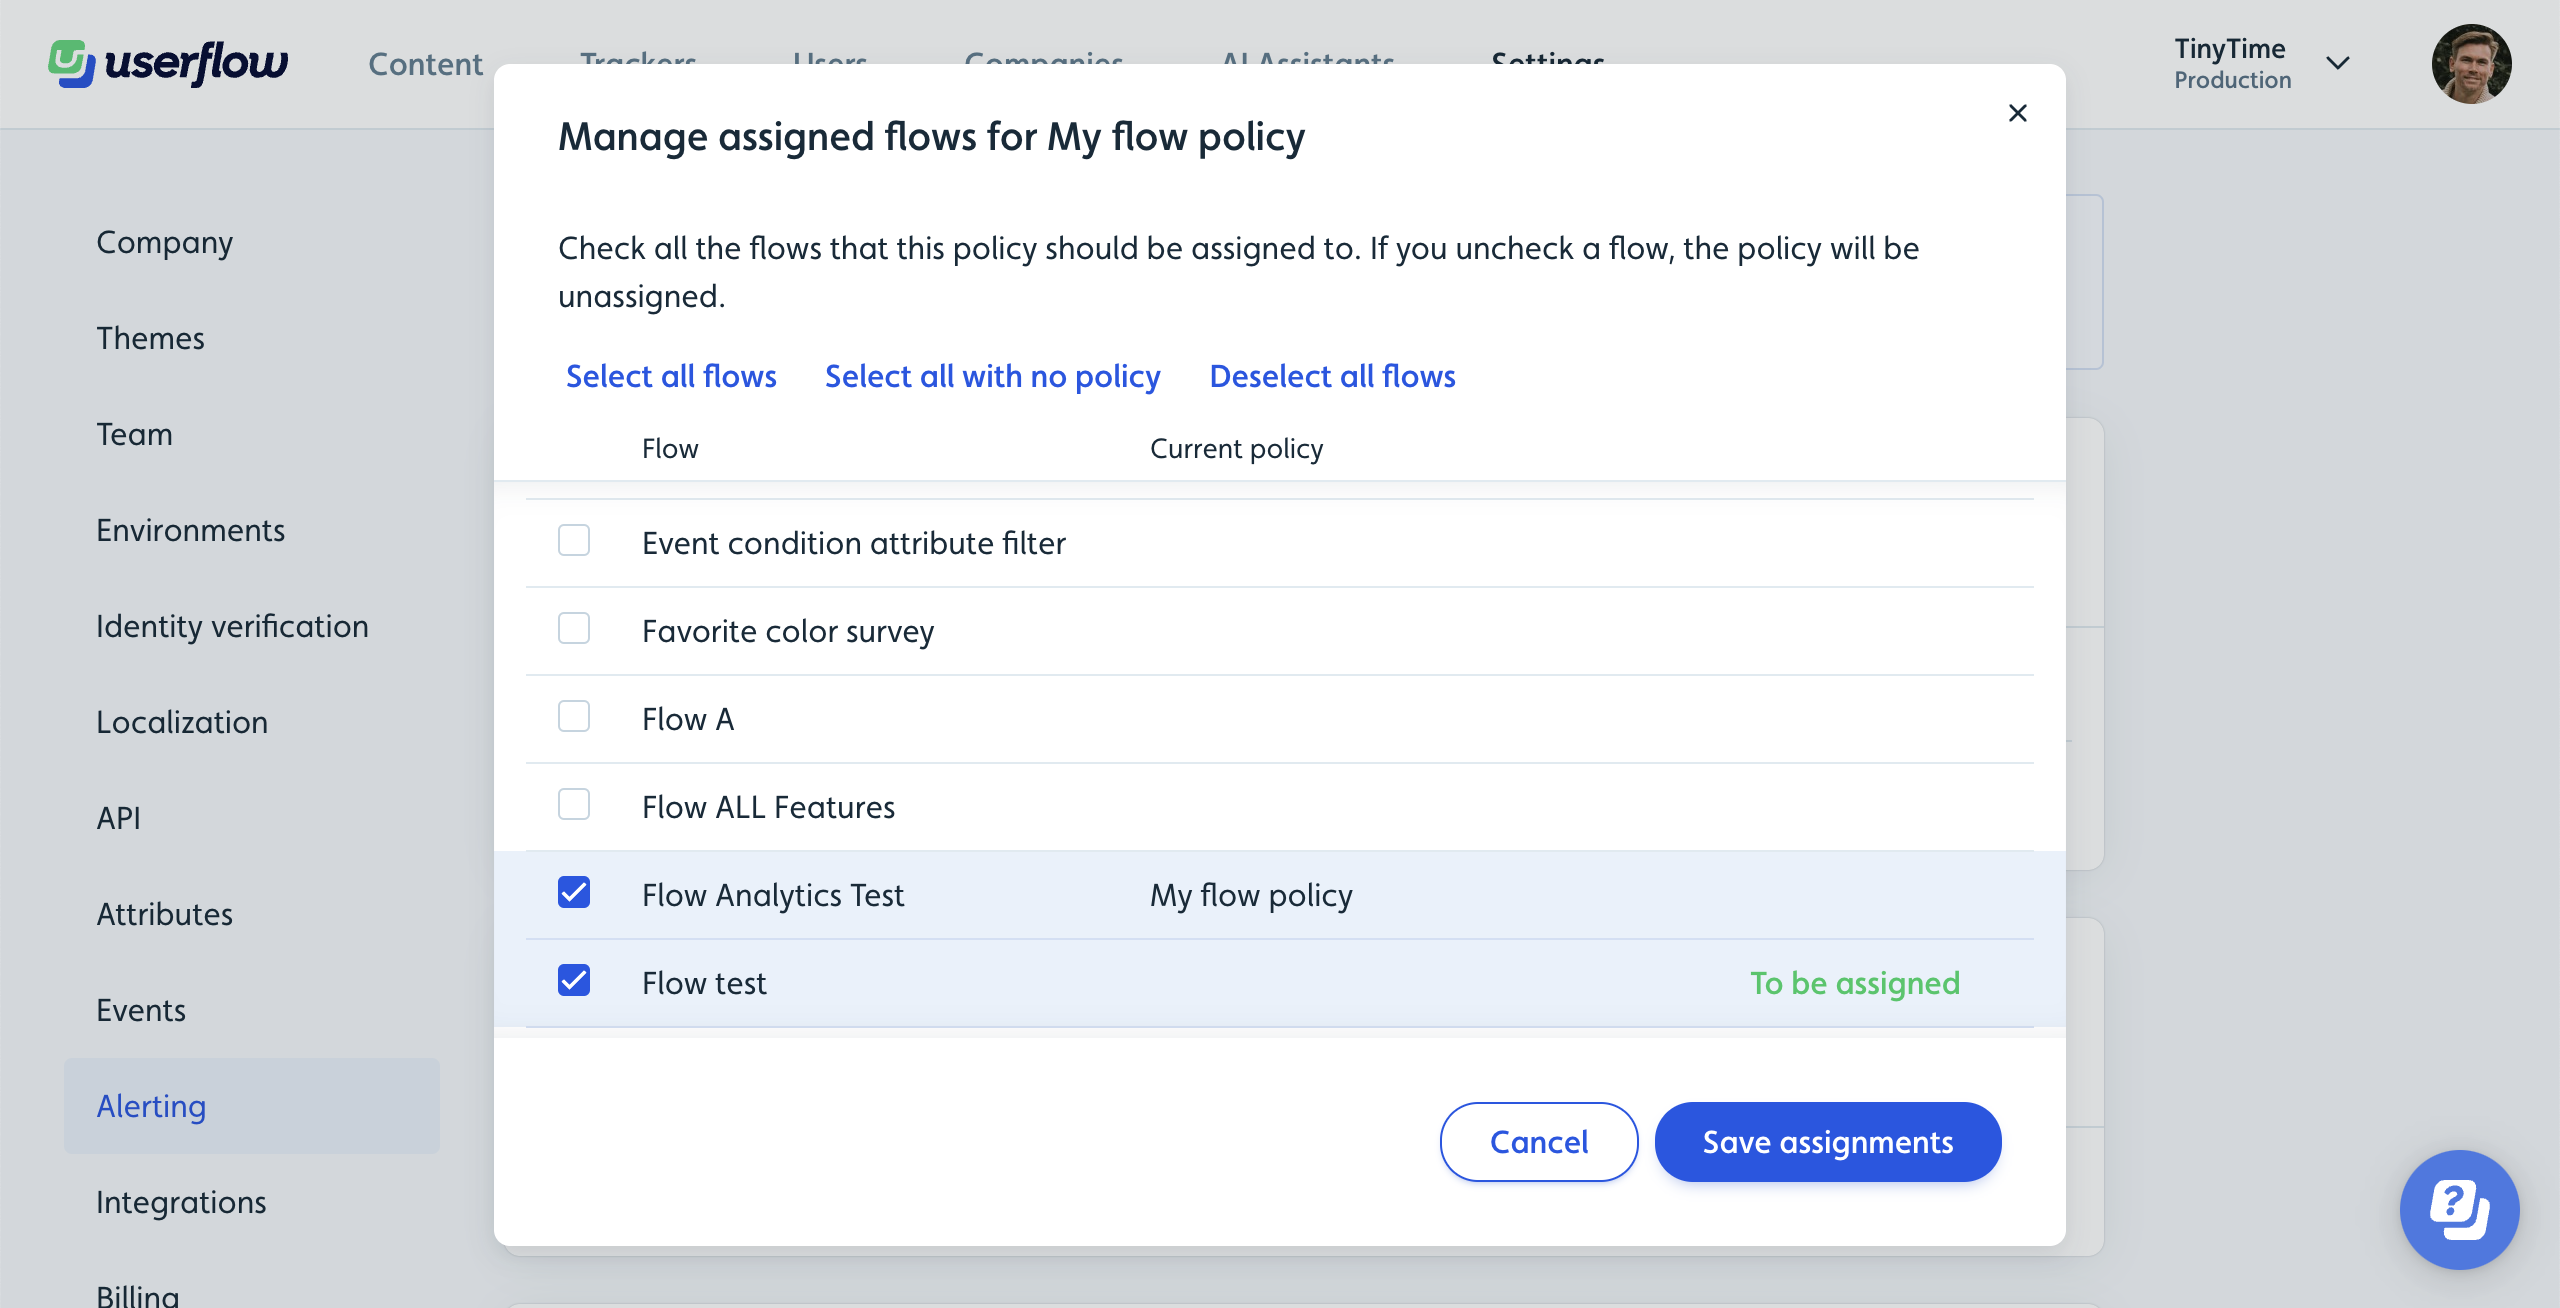This screenshot has width=2560, height=1308.
Task: Click the Settings menu tab
Action: tap(1548, 62)
